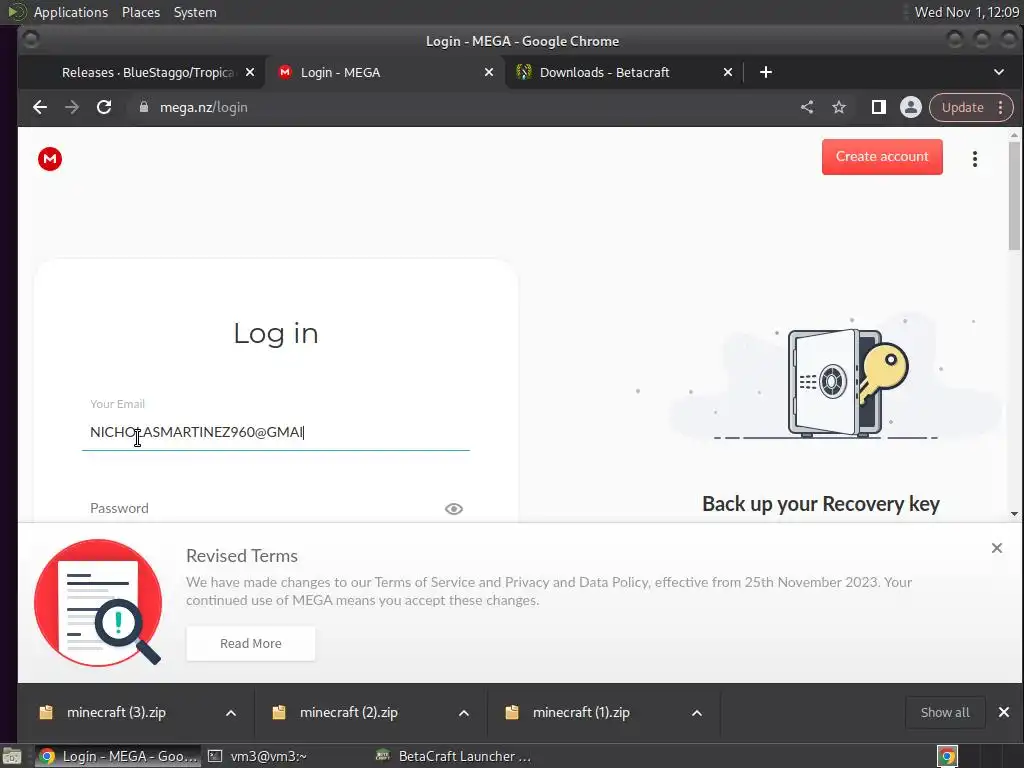Bookmark this page with star icon

pyautogui.click(x=839, y=107)
